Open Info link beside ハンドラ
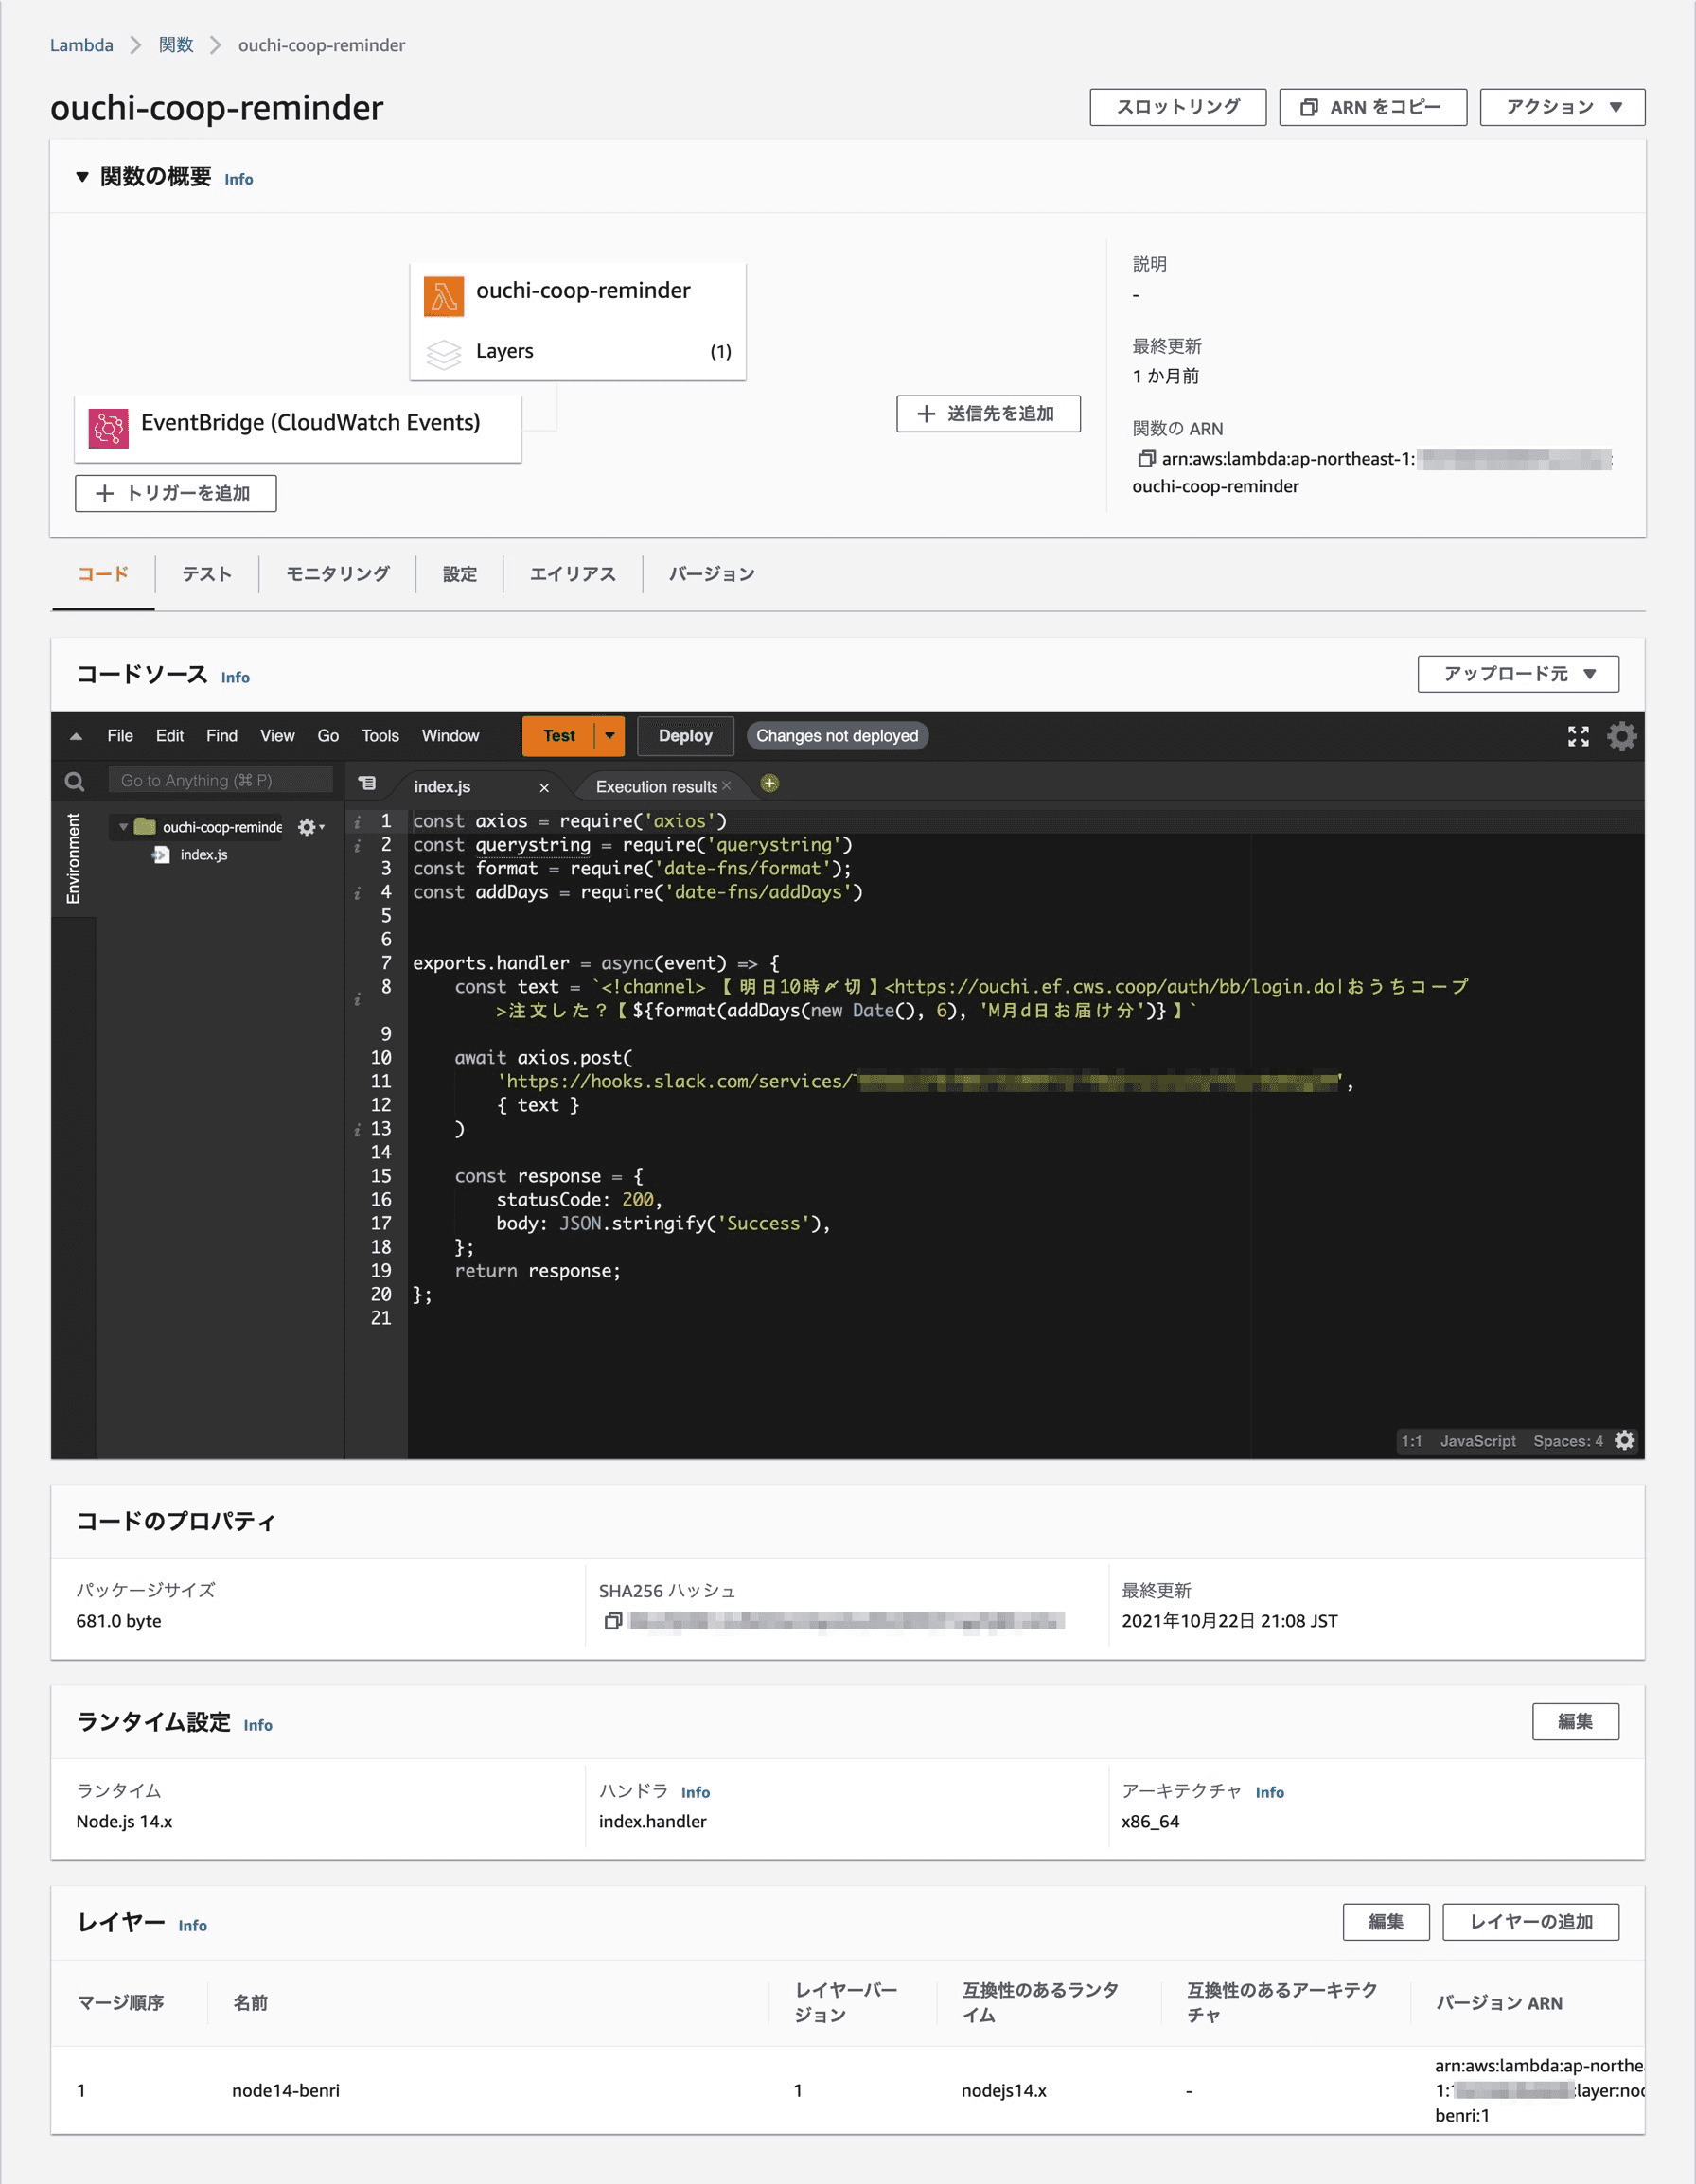The height and width of the screenshot is (2184, 1696). 695,1792
